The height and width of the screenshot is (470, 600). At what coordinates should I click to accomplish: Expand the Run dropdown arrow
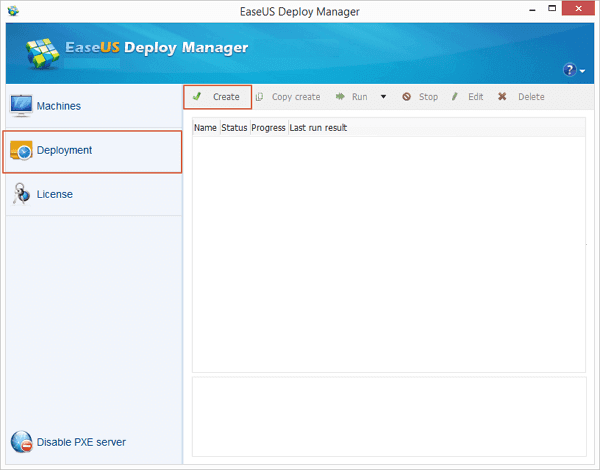(383, 97)
